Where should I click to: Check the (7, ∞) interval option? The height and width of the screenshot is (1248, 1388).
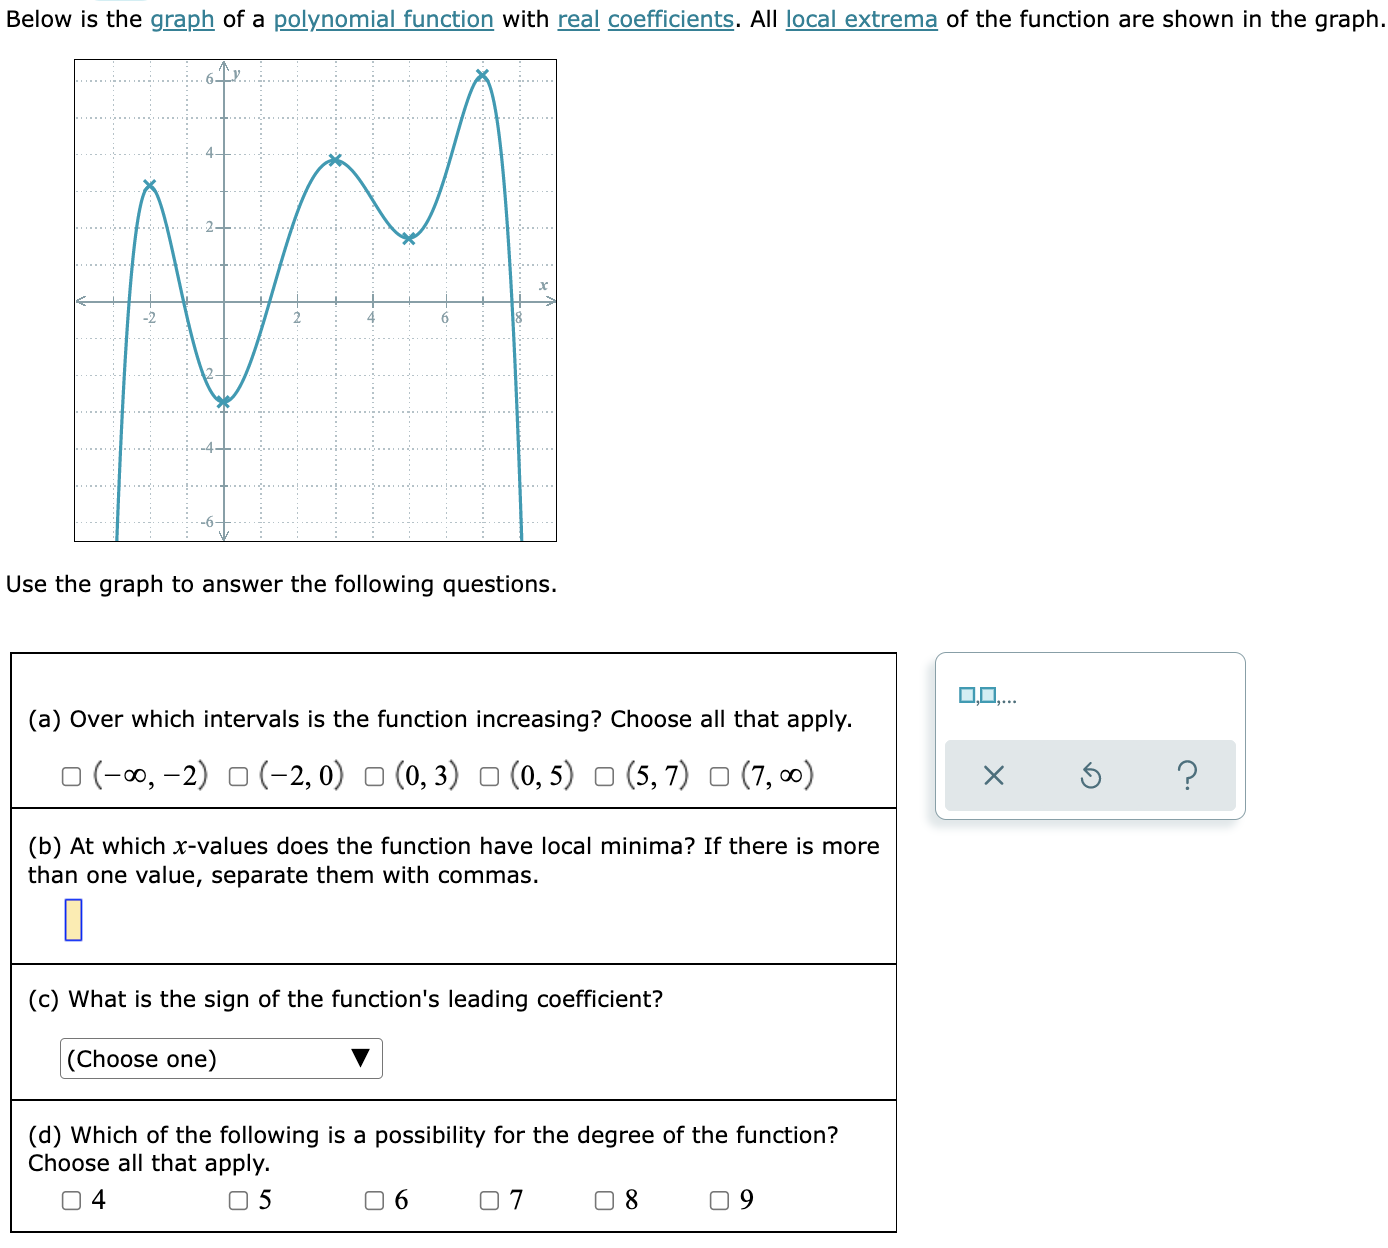[x=718, y=775]
